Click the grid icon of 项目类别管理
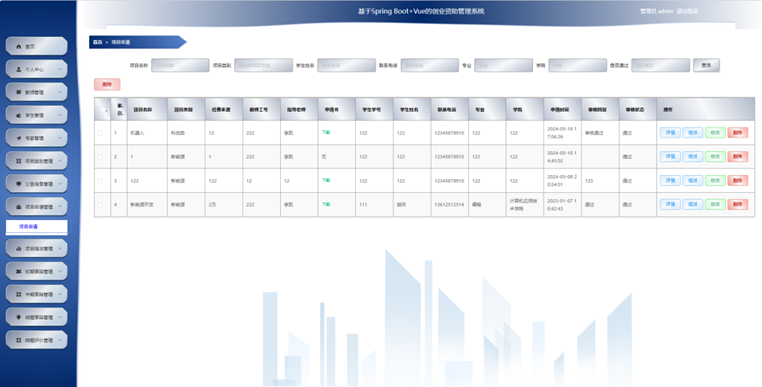Image resolution: width=762 pixels, height=387 pixels. [x=19, y=161]
